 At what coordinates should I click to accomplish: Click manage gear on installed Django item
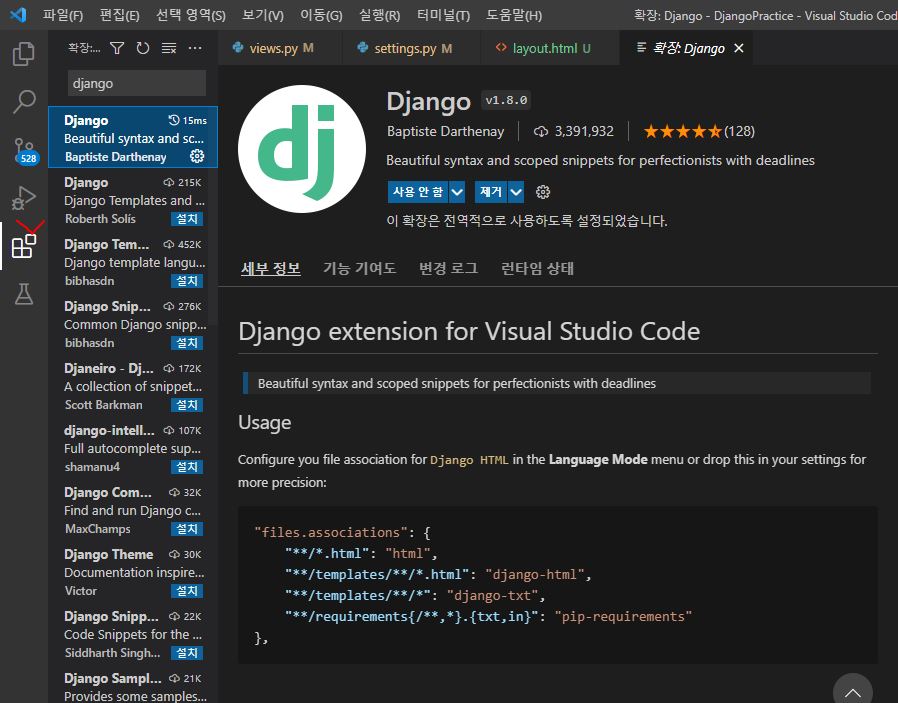pyautogui.click(x=196, y=156)
